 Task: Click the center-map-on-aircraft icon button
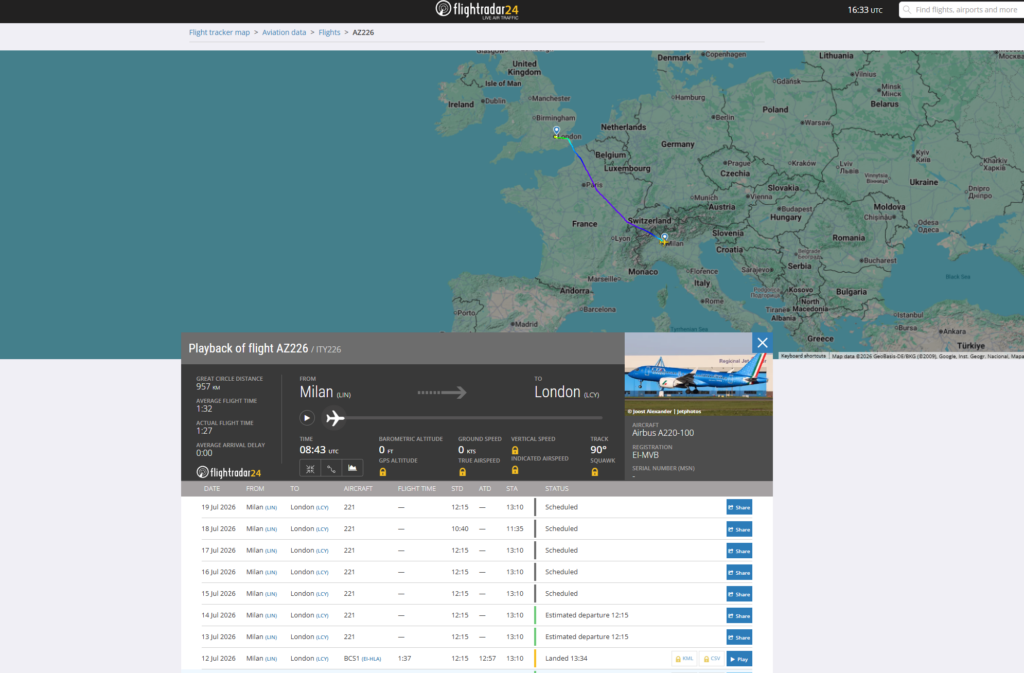pos(310,468)
